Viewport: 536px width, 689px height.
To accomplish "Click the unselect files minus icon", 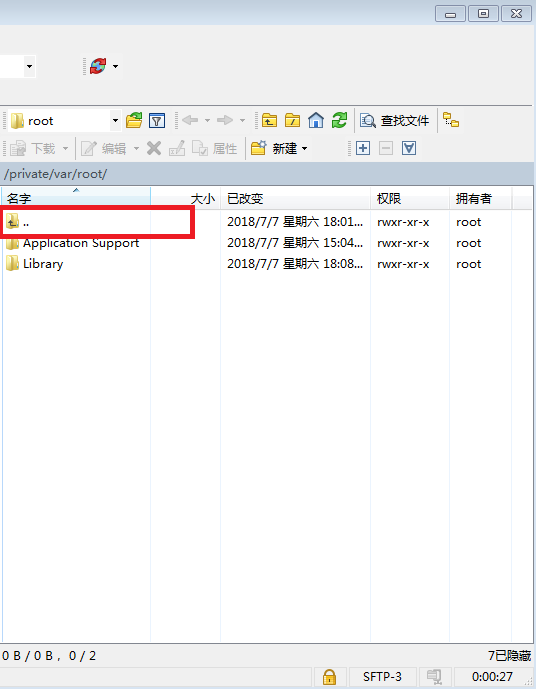I will pos(386,149).
